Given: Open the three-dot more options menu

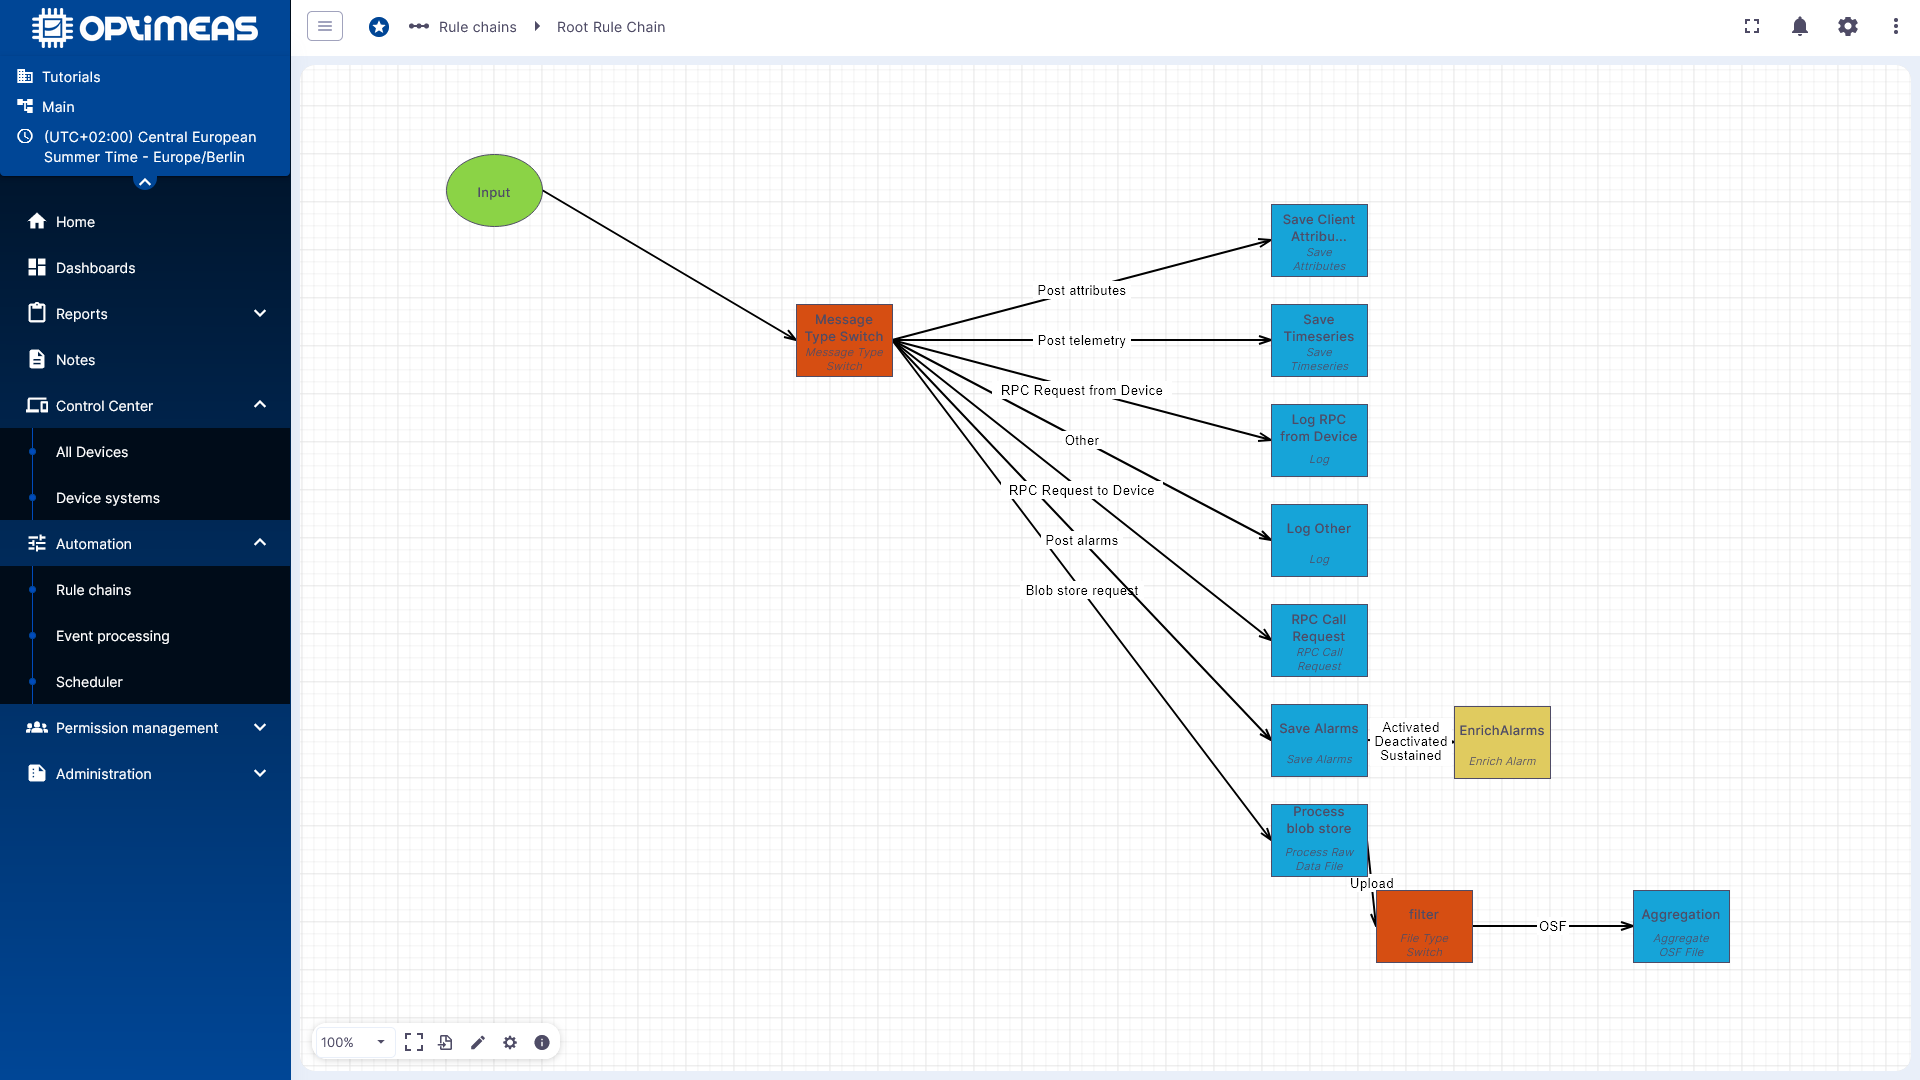Looking at the screenshot, I should click(x=1896, y=27).
